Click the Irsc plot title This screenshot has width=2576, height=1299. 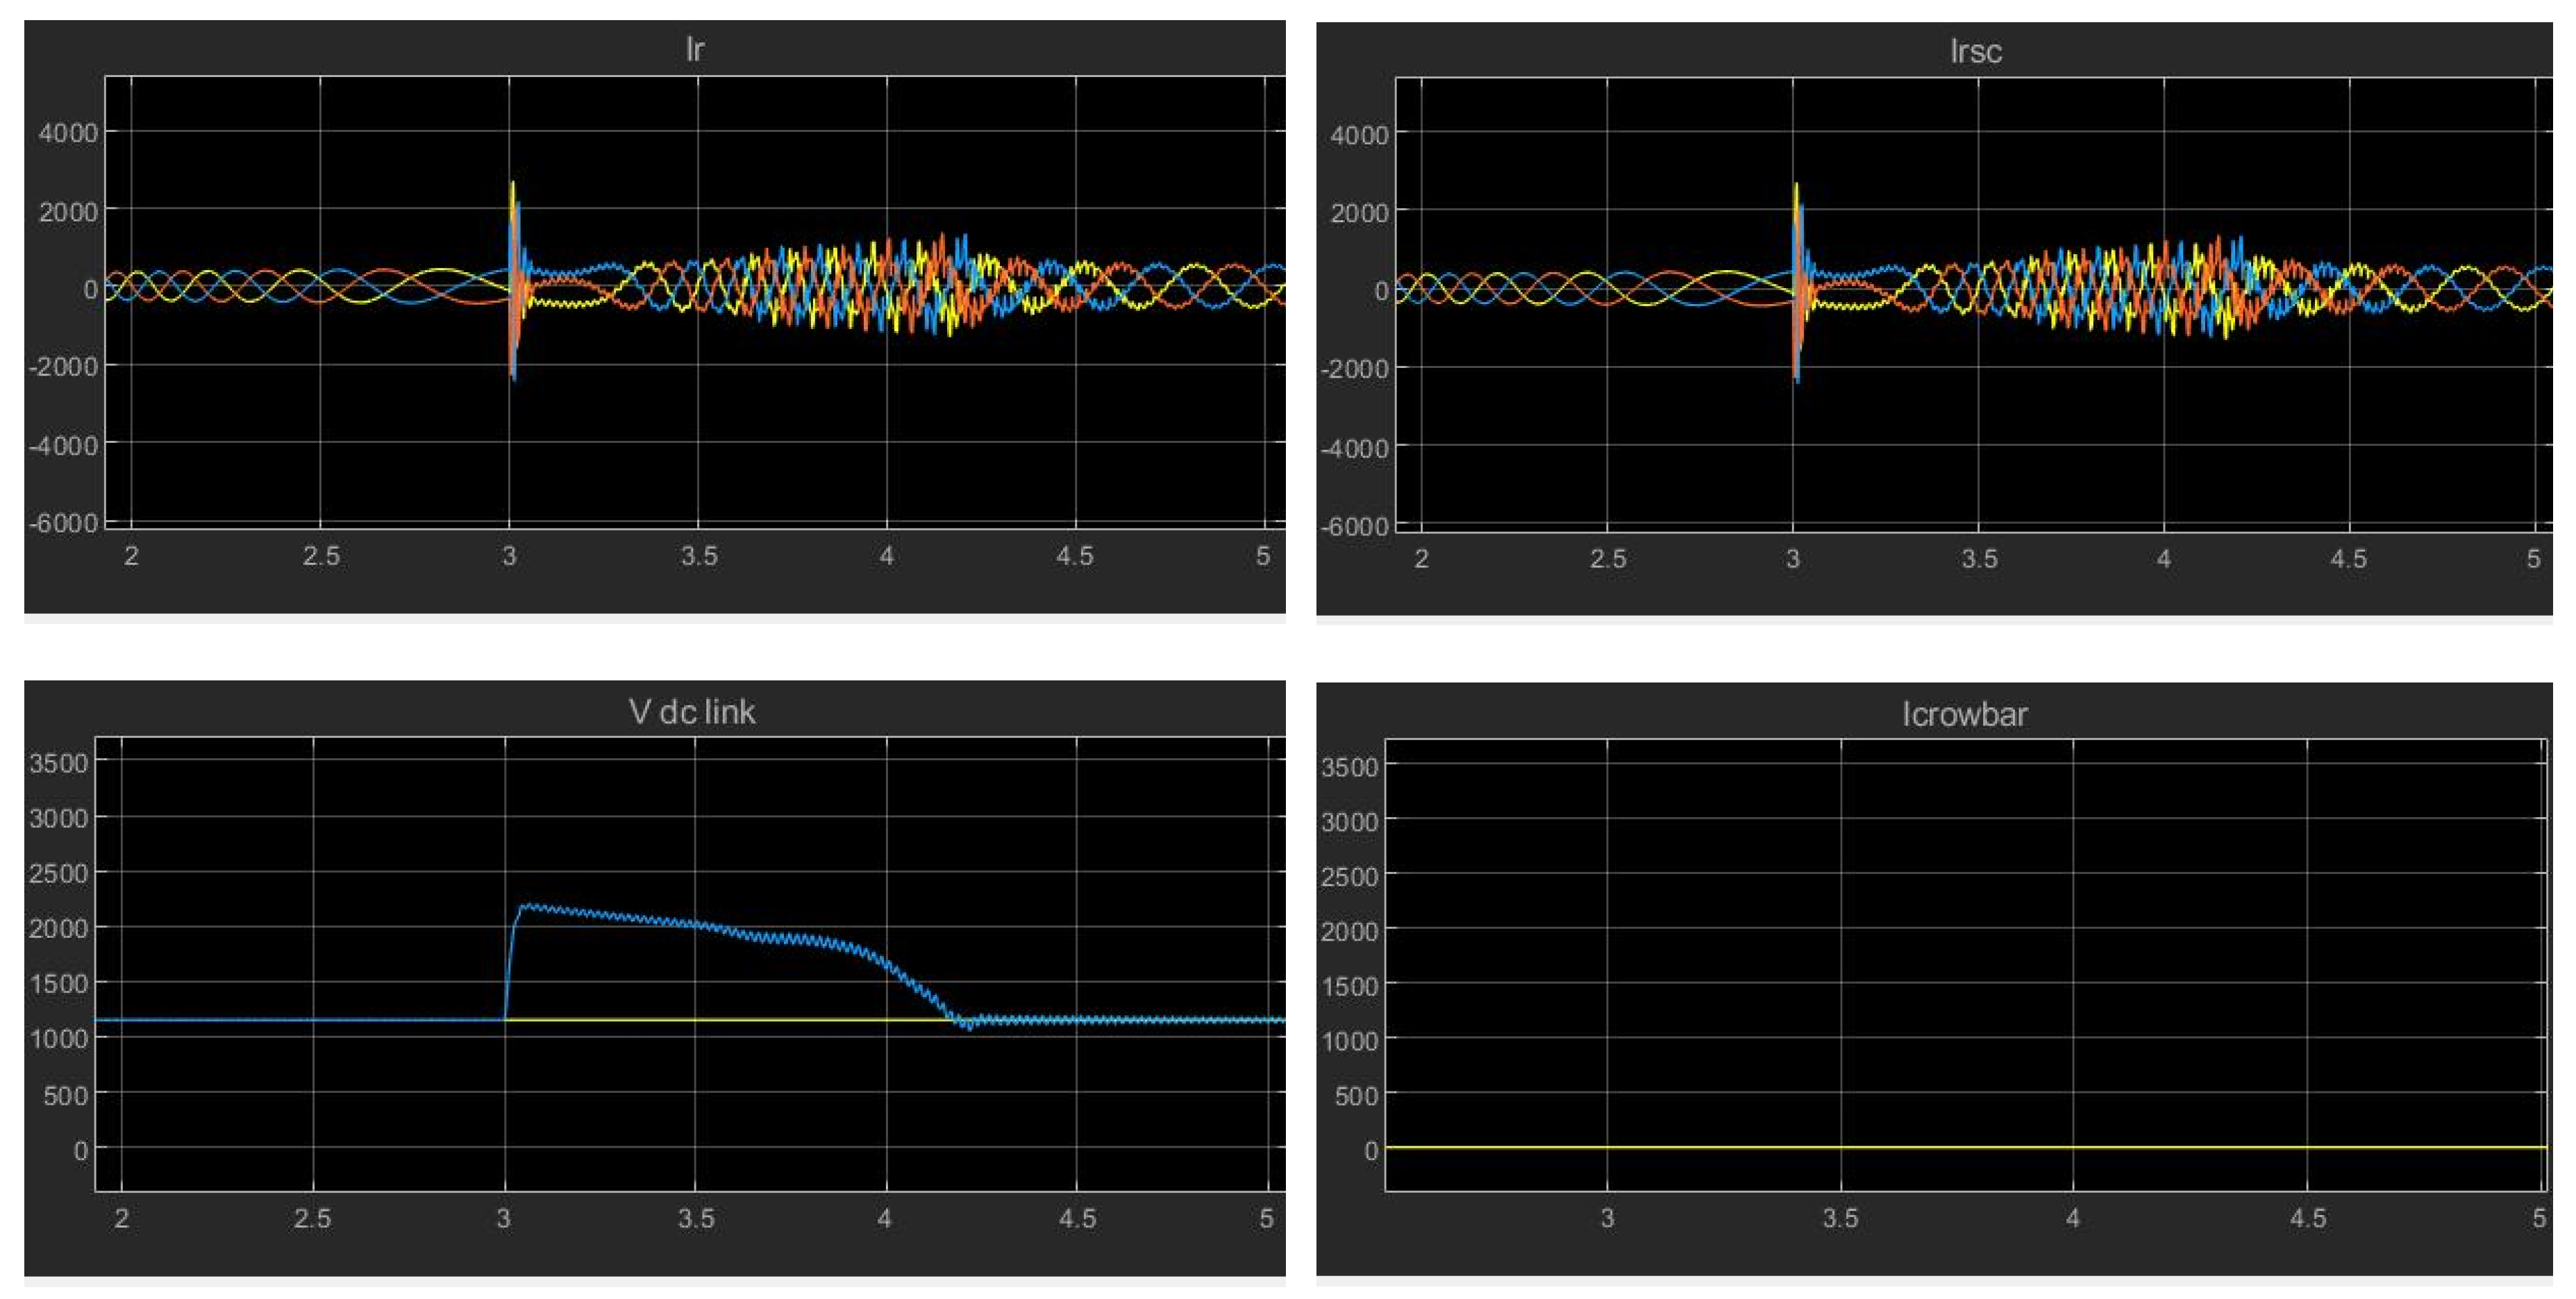[x=1975, y=51]
